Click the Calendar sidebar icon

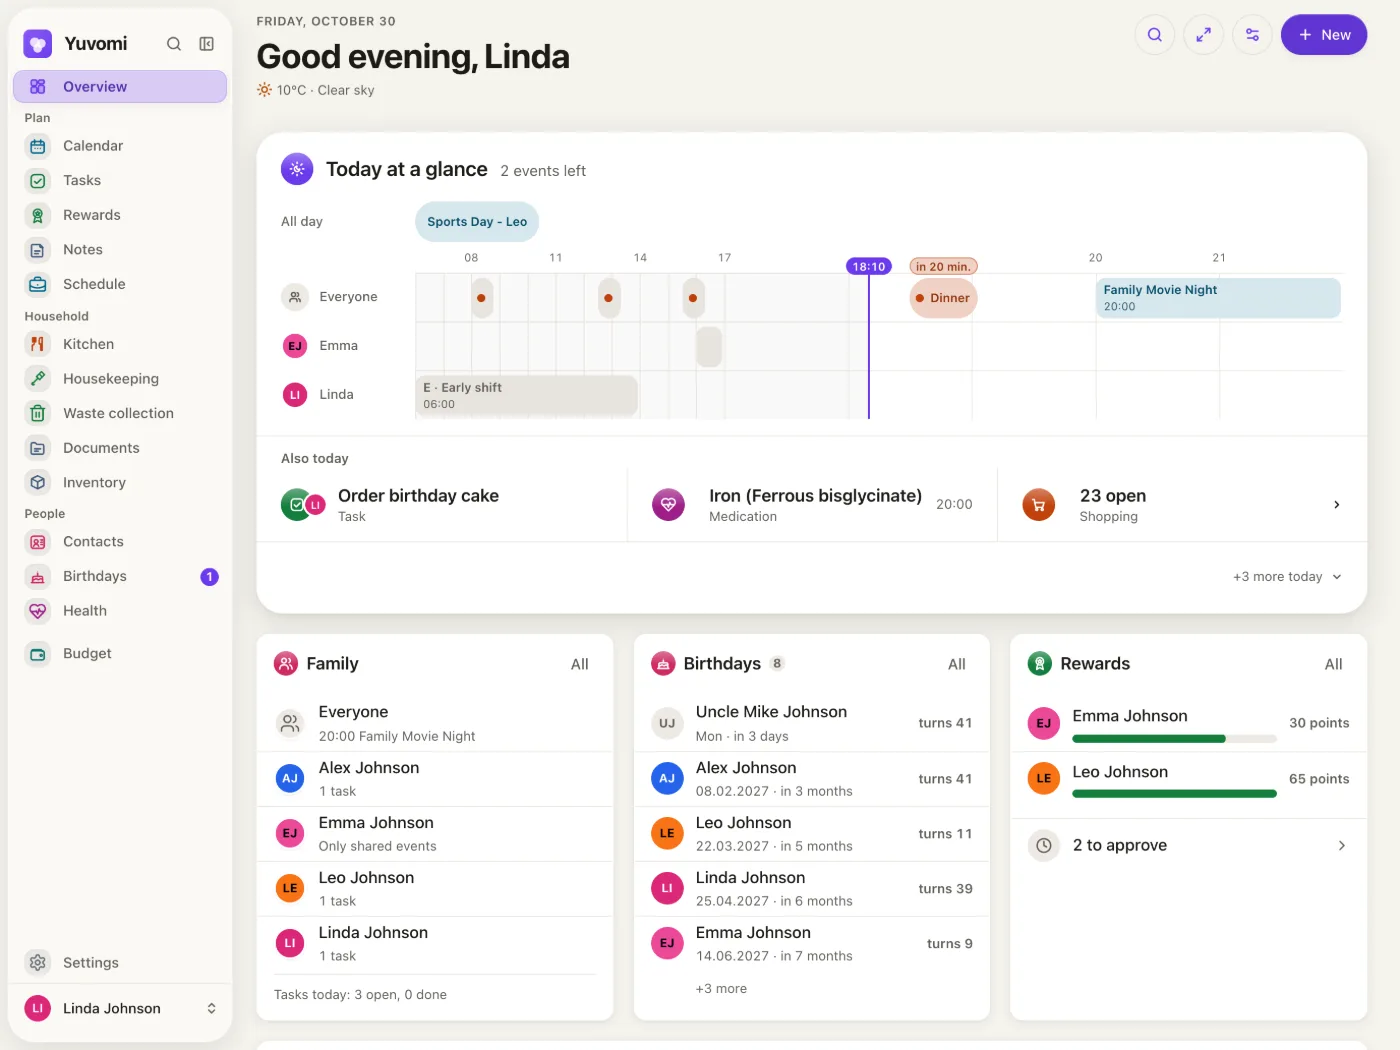(x=38, y=146)
